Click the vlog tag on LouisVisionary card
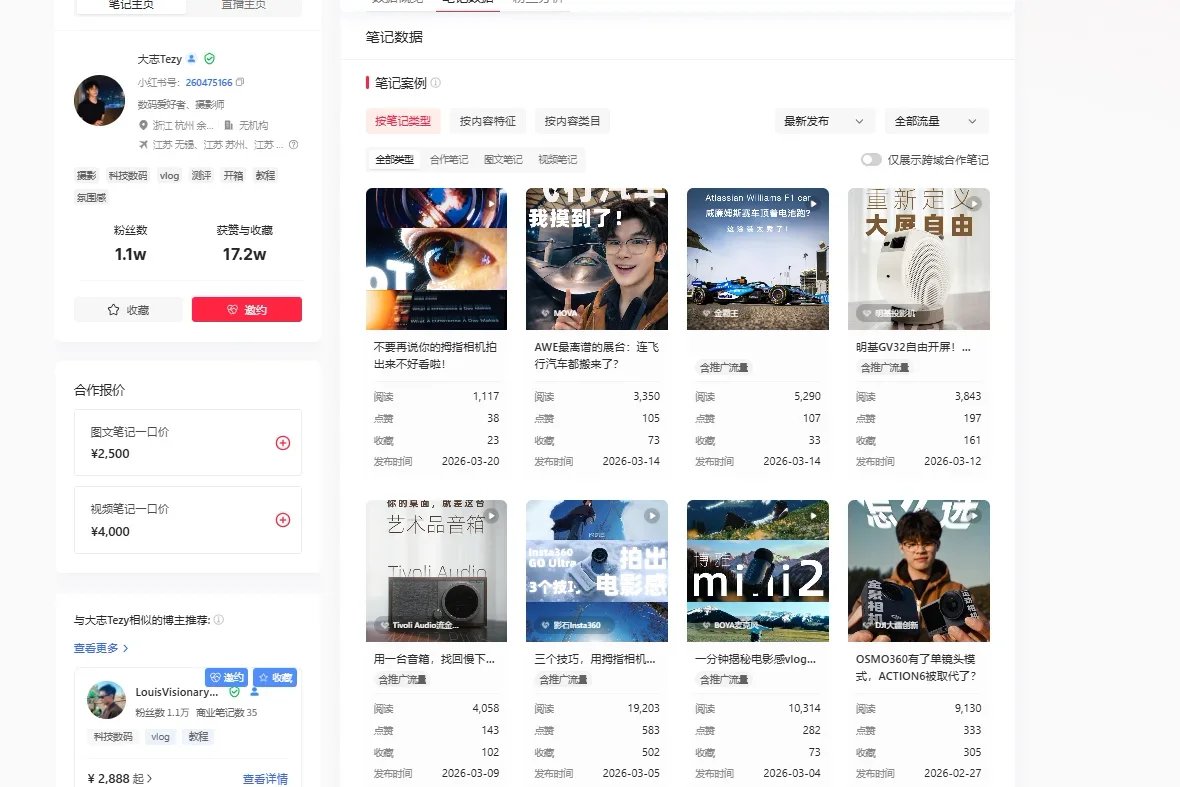This screenshot has width=1180, height=787. (x=160, y=737)
